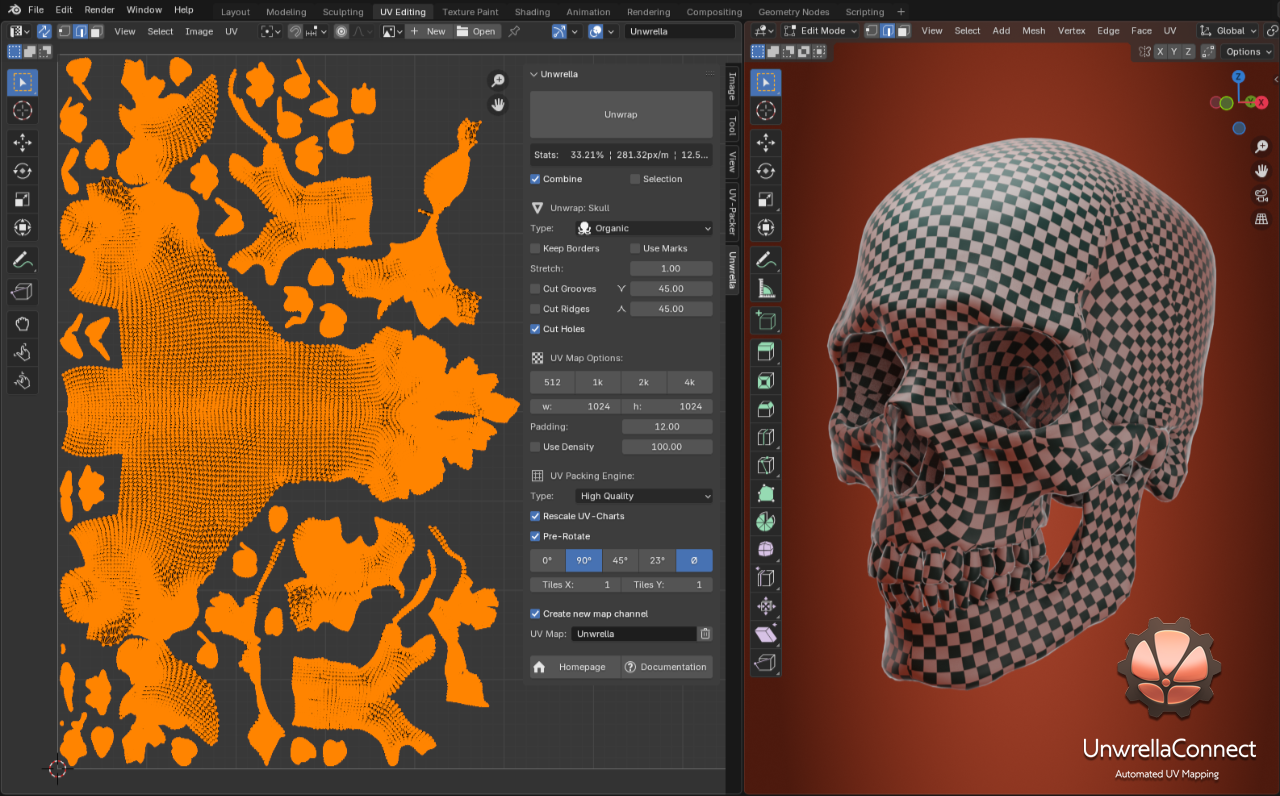Screen dimensions: 1280x796
Task: Click the zoom magnifier in UV editor
Action: coord(498,81)
